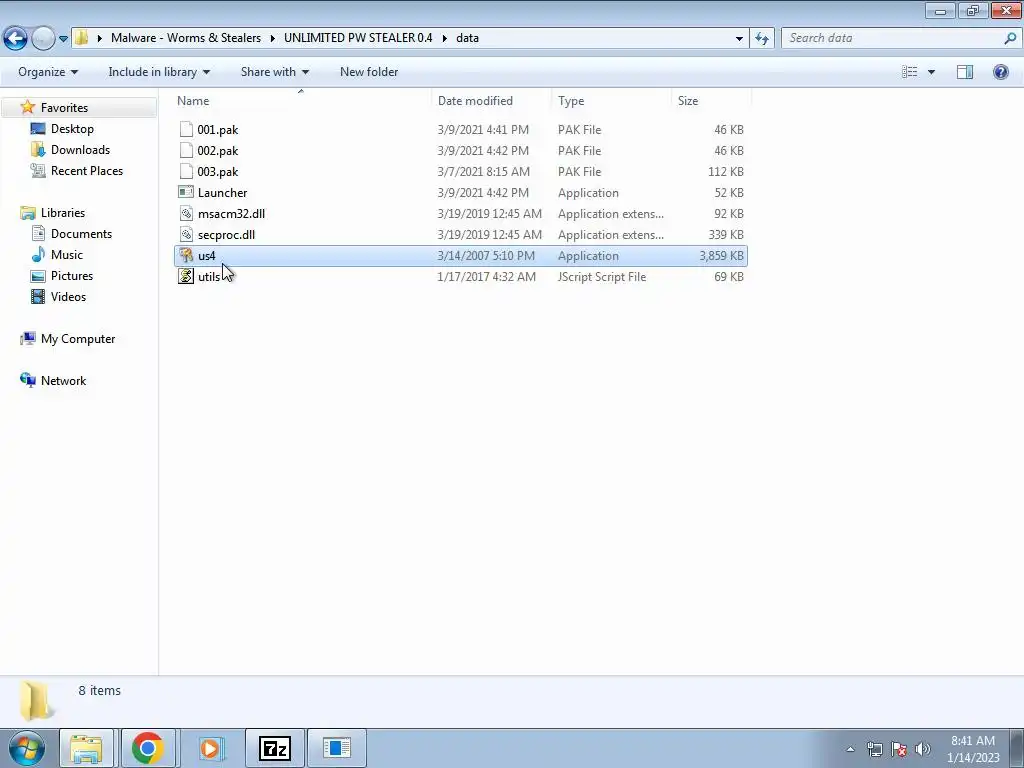Open the Pictures library
Screen dimensions: 1024x768
pos(72,276)
